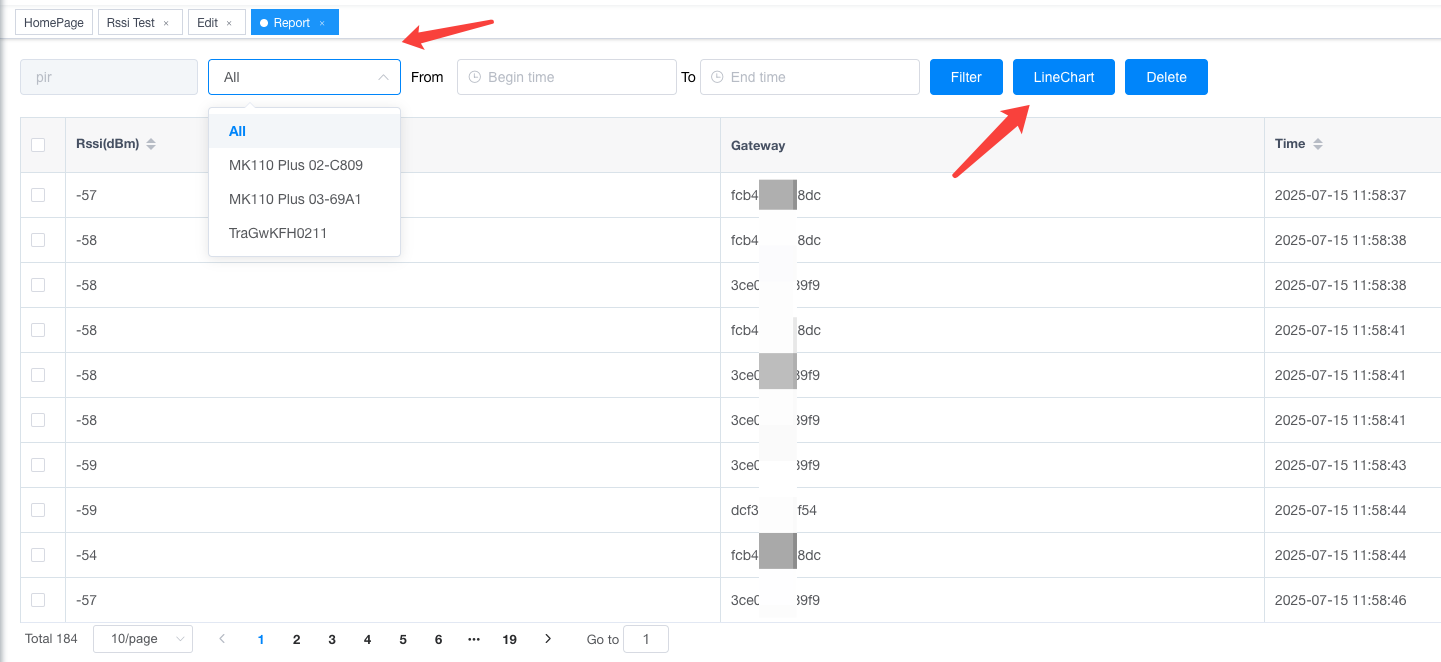Check the -54 row checkbox
This screenshot has width=1441, height=662.
38,555
